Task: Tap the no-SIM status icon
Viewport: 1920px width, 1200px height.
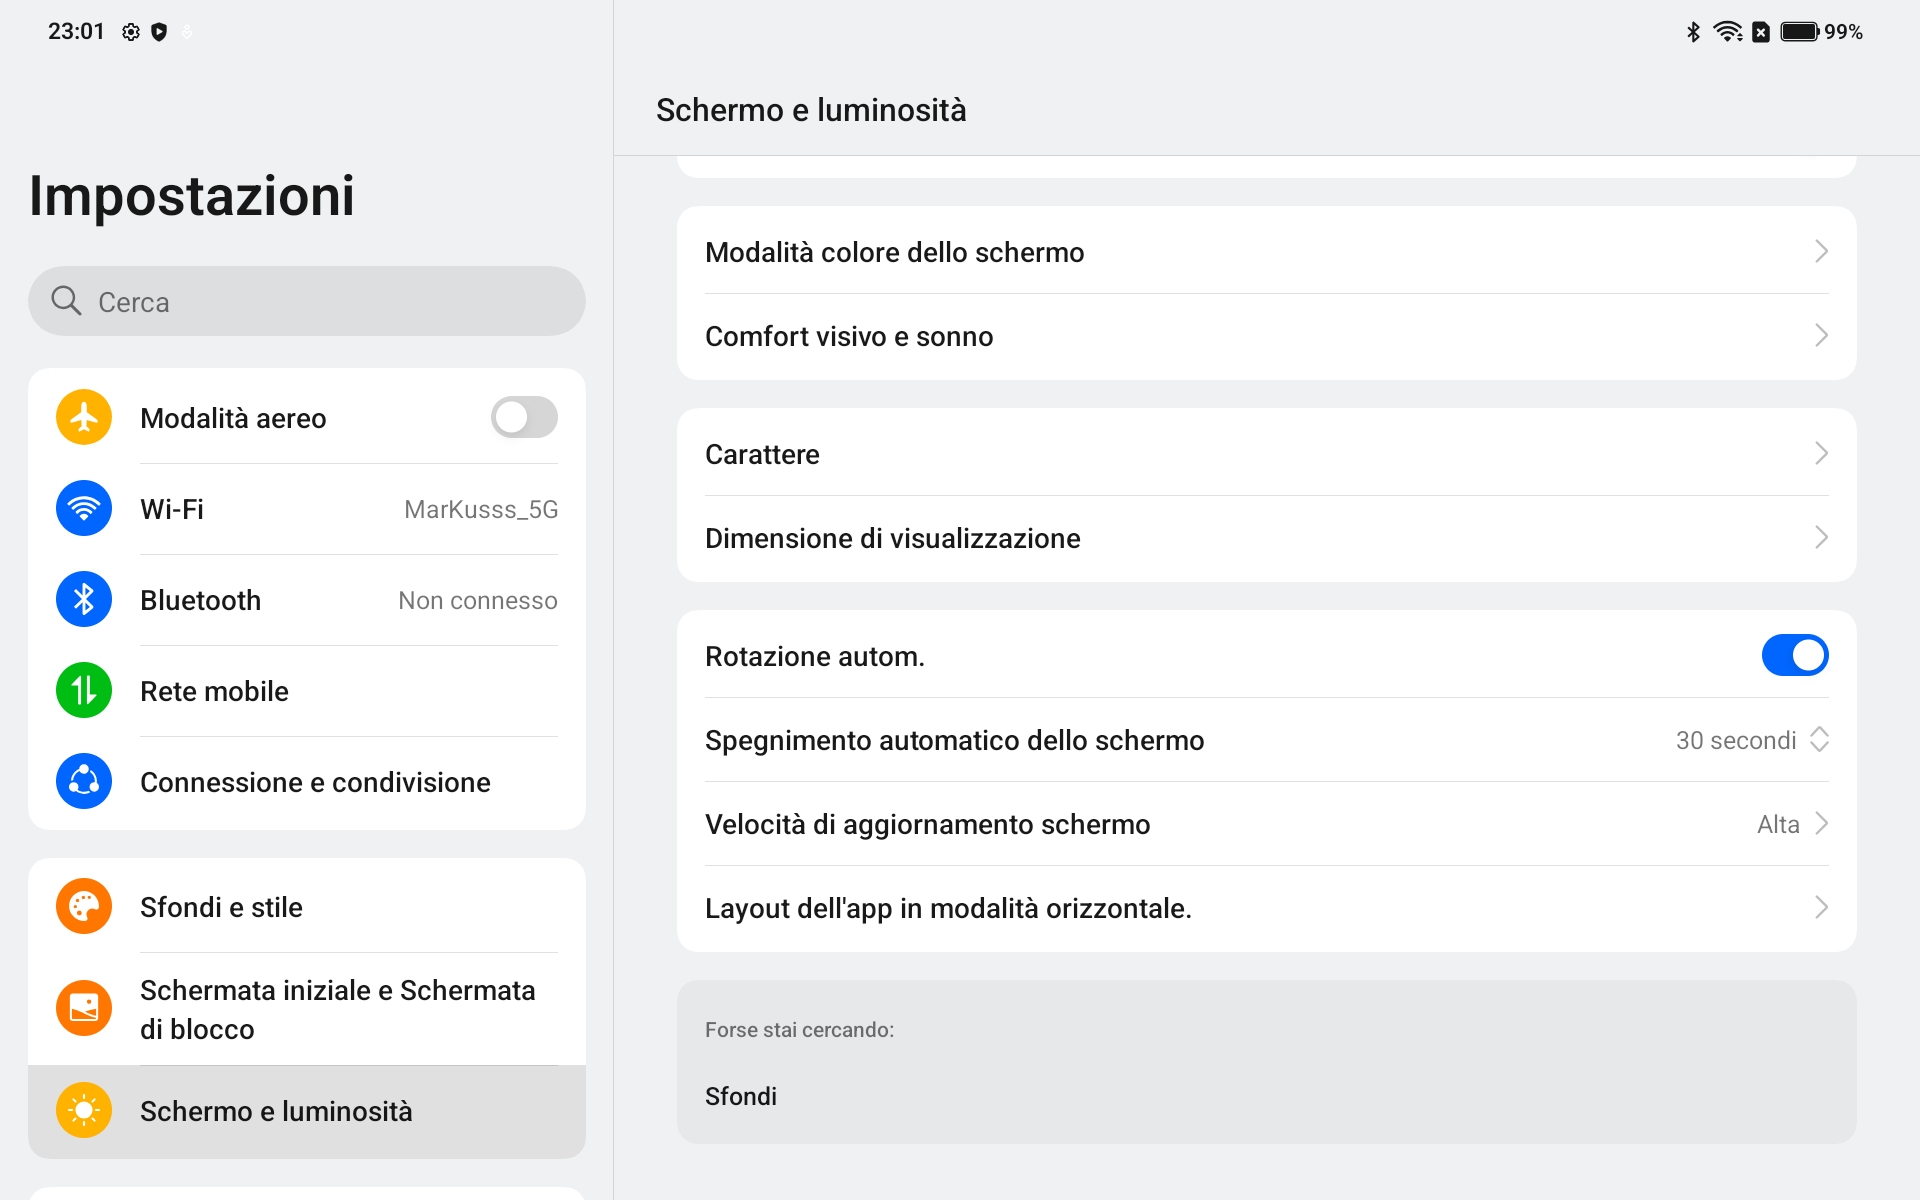Action: click(x=1761, y=32)
